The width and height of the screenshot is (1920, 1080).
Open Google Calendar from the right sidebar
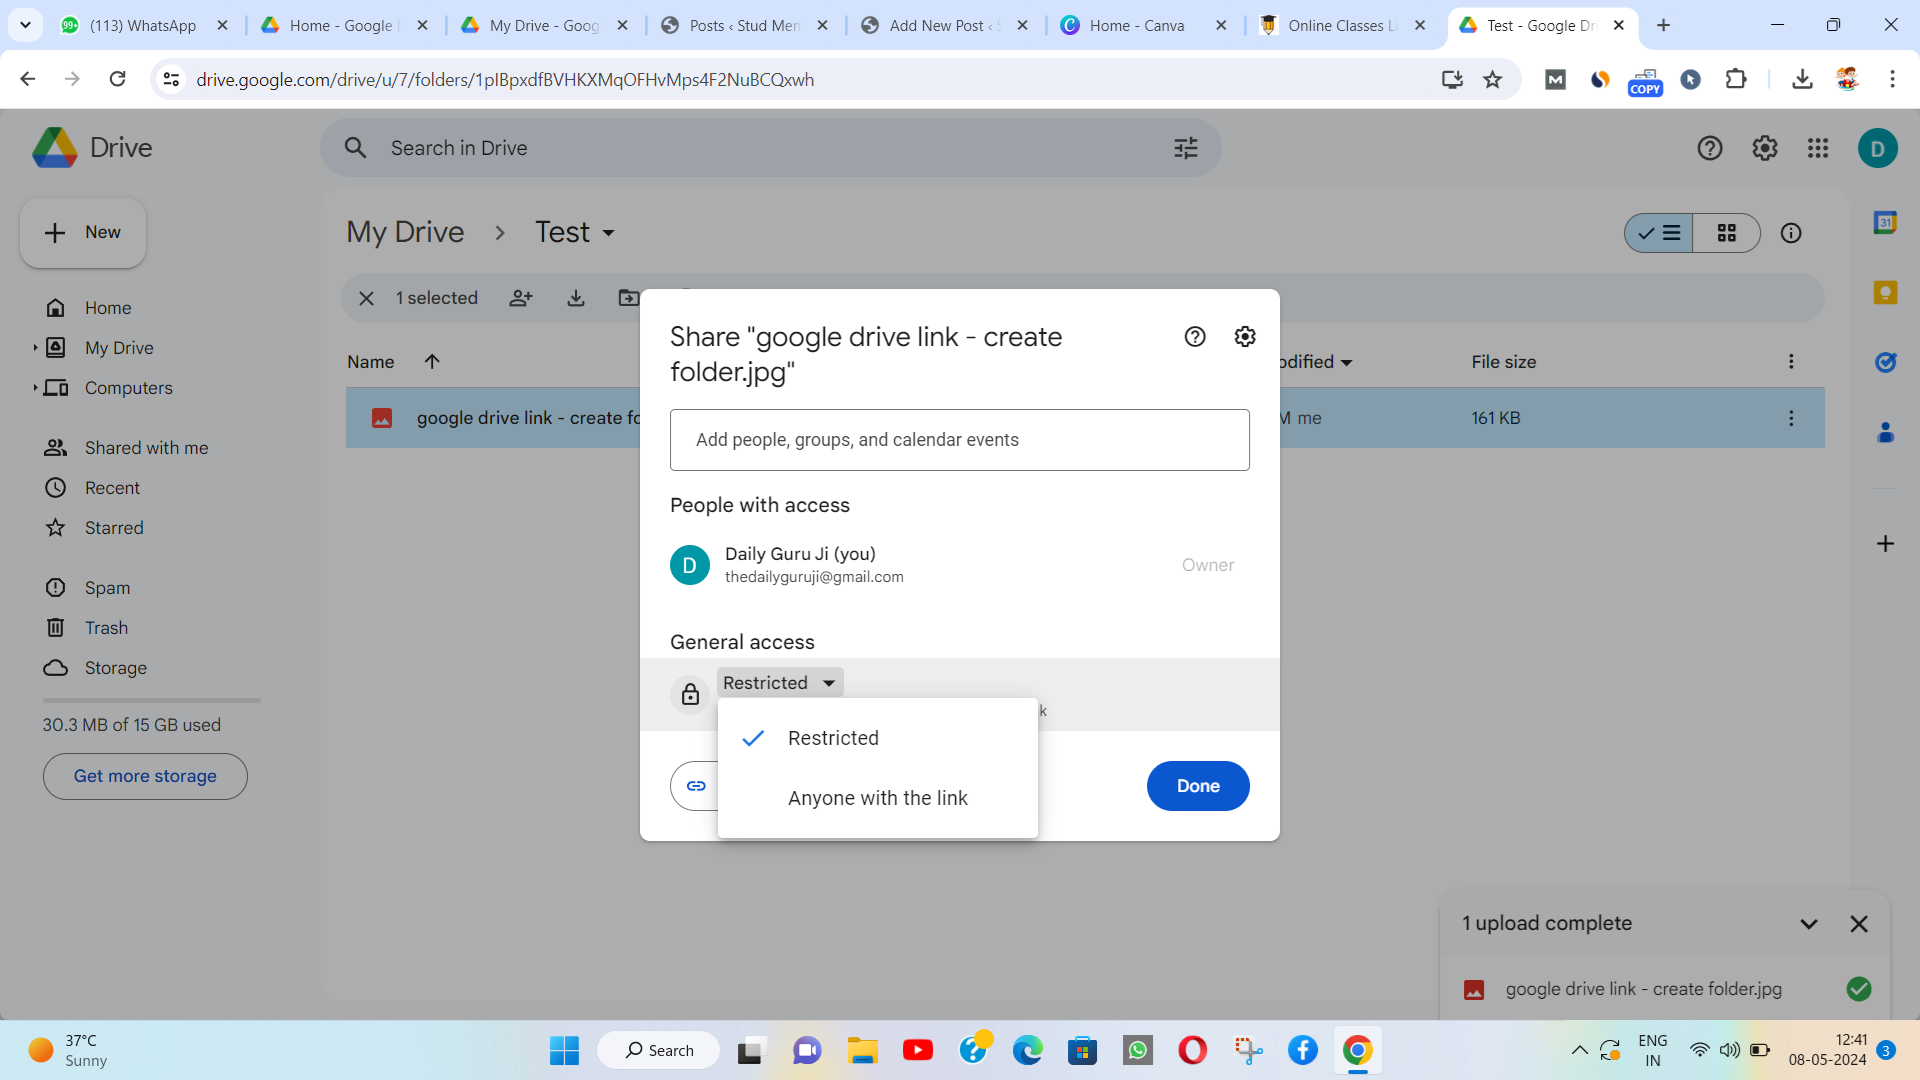1886,222
